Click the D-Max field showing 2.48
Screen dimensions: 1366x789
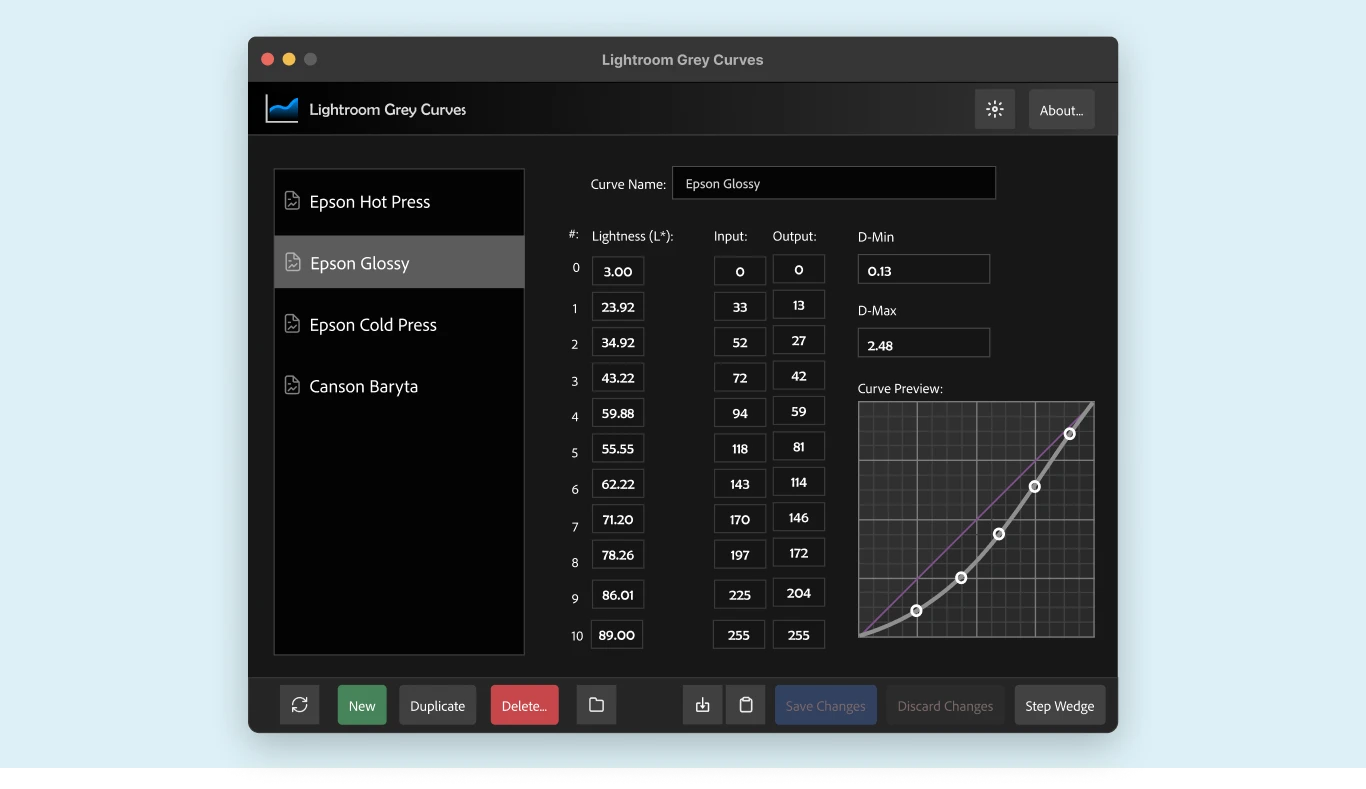click(x=924, y=344)
